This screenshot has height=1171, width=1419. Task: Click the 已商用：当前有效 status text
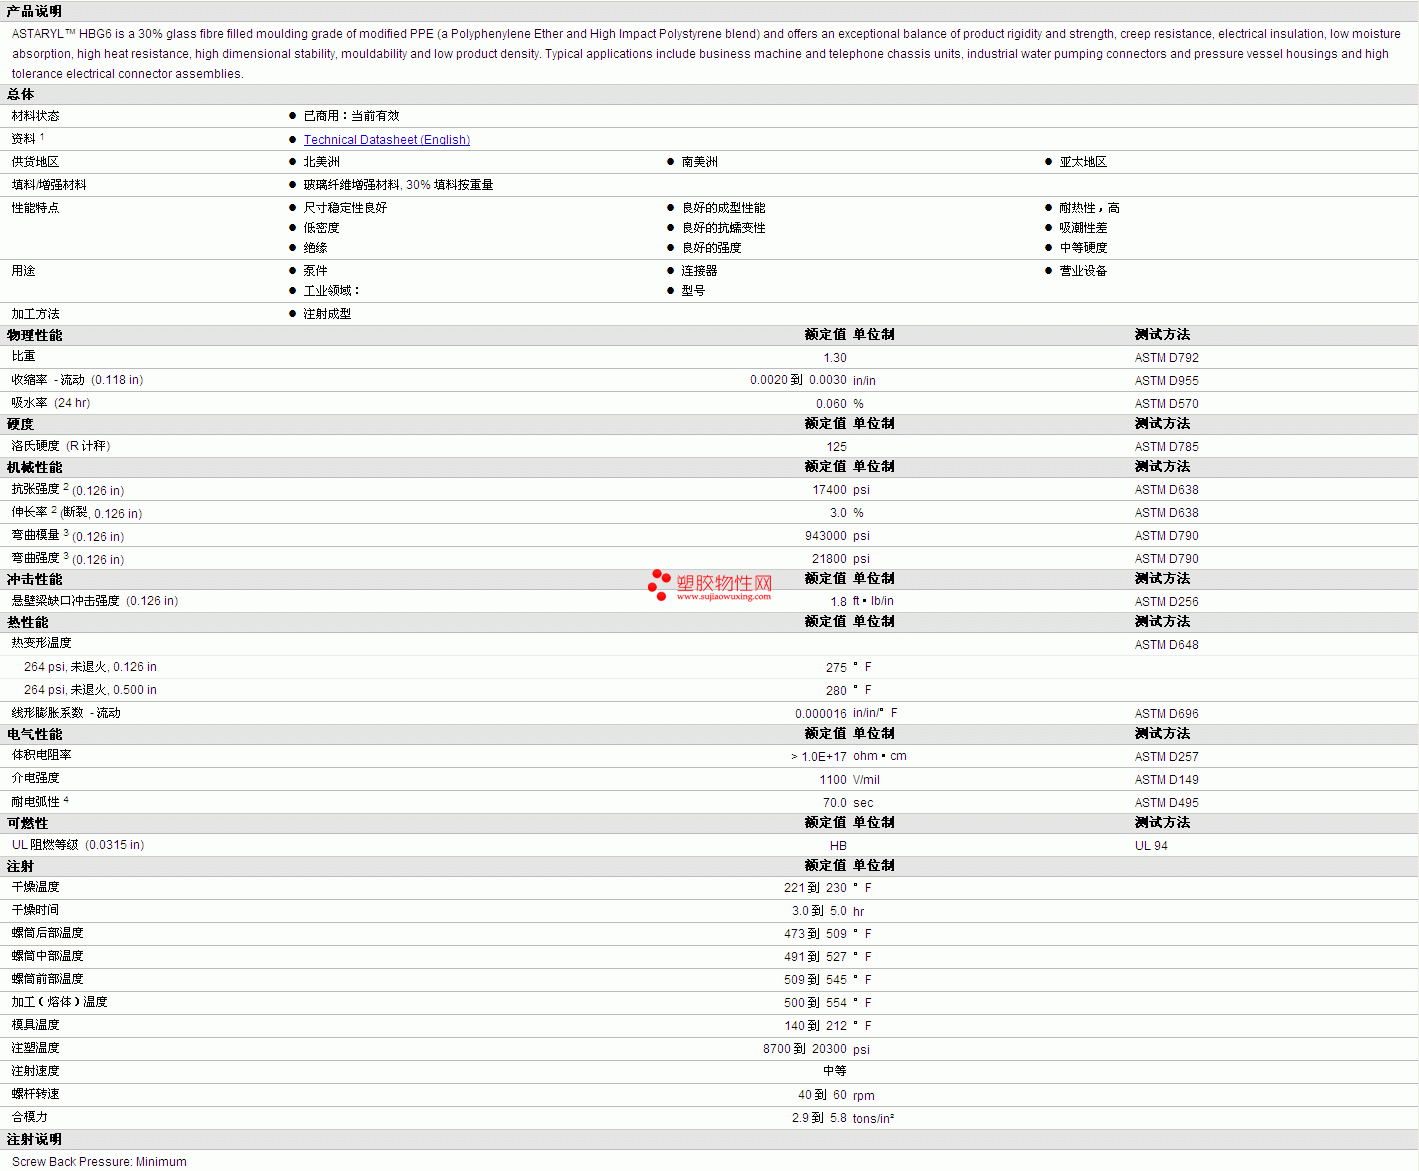point(351,116)
